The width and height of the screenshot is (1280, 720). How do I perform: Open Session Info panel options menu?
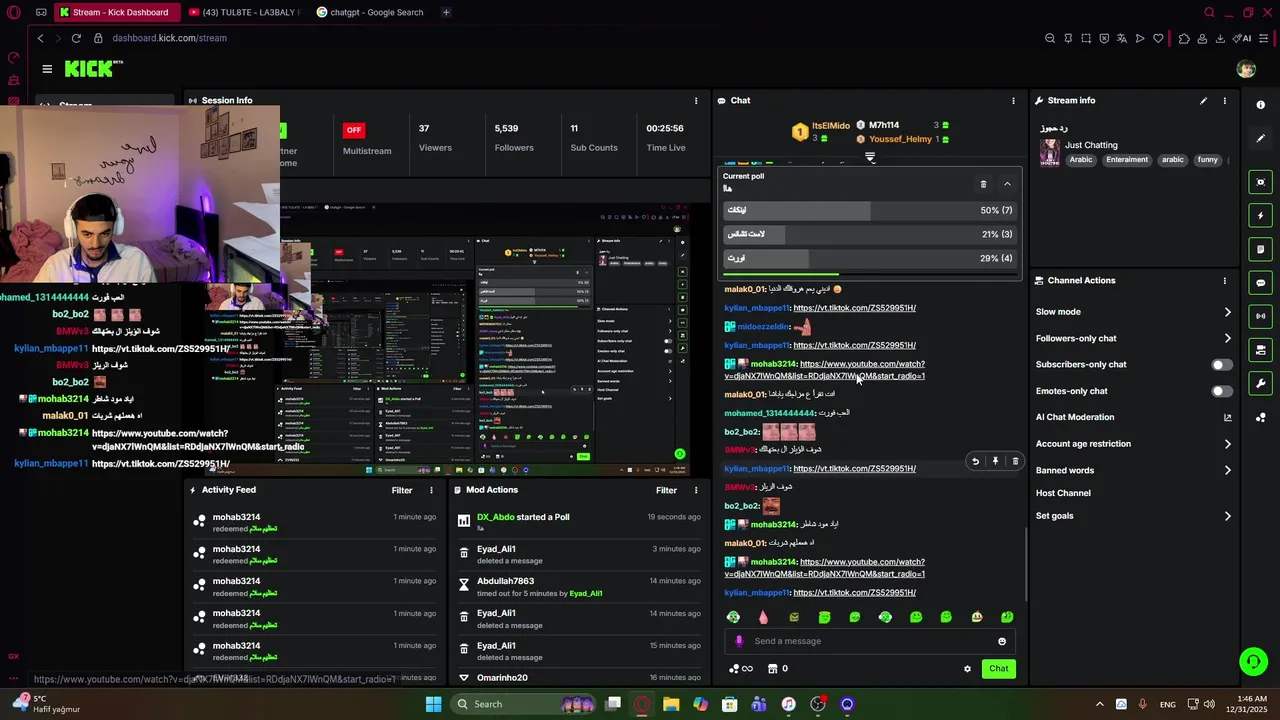[x=696, y=100]
